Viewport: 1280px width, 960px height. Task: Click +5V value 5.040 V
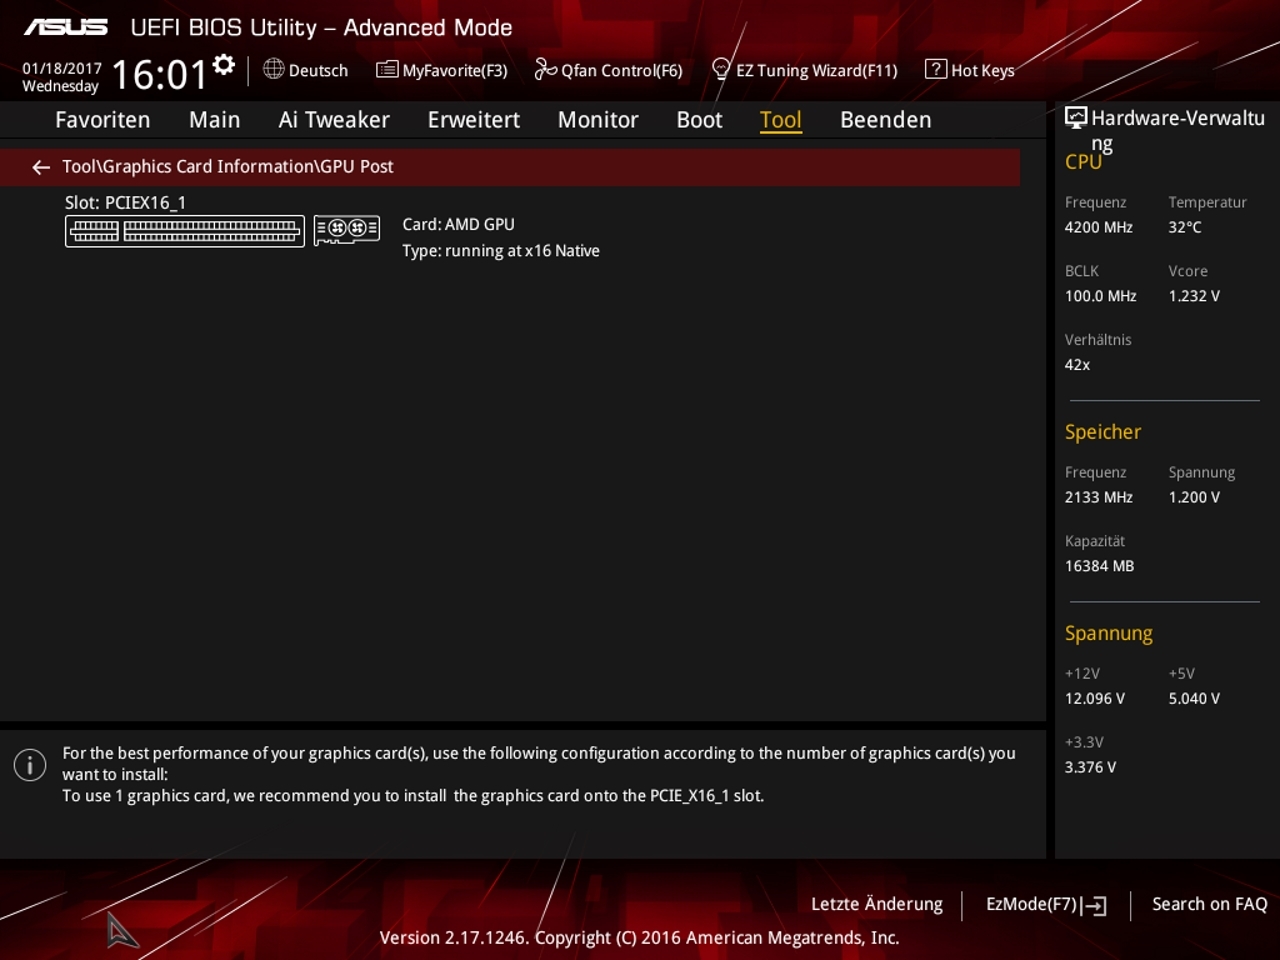pyautogui.click(x=1194, y=699)
